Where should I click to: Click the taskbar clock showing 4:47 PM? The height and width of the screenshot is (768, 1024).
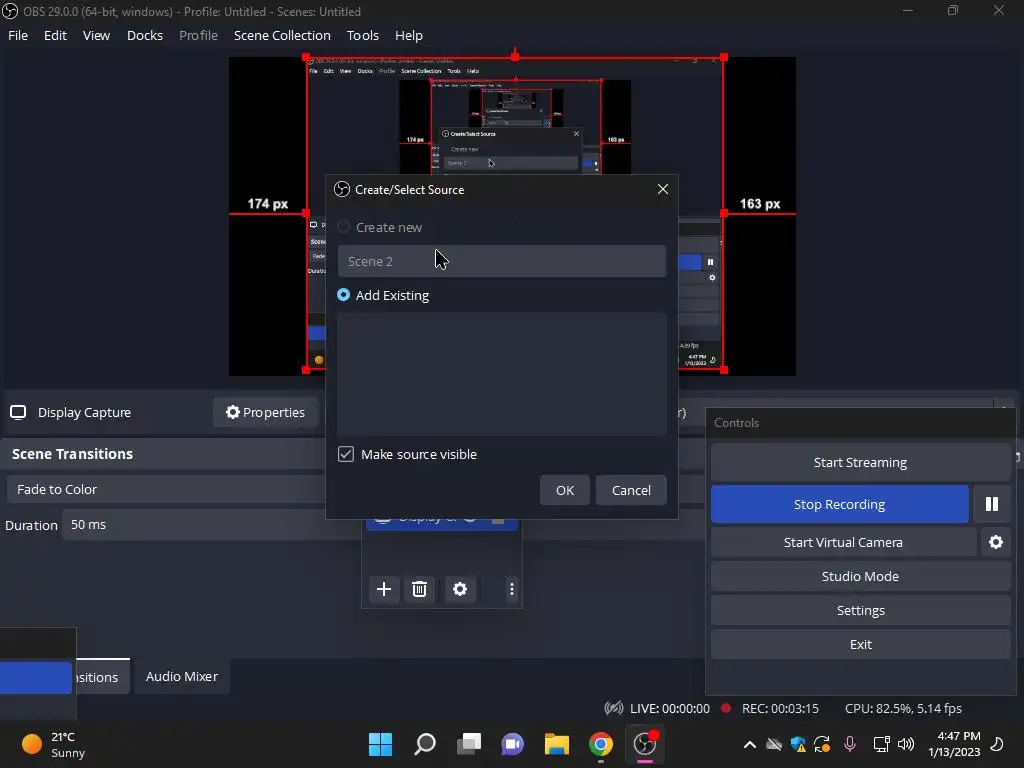pyautogui.click(x=954, y=744)
